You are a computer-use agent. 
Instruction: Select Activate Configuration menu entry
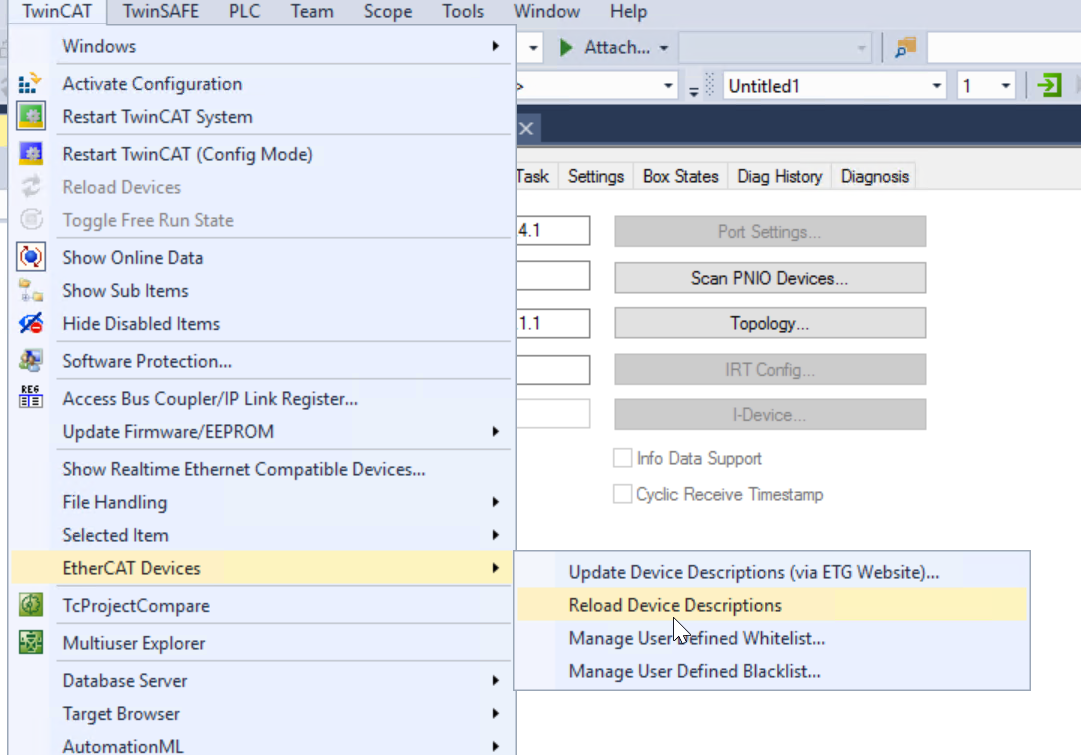coord(262,83)
